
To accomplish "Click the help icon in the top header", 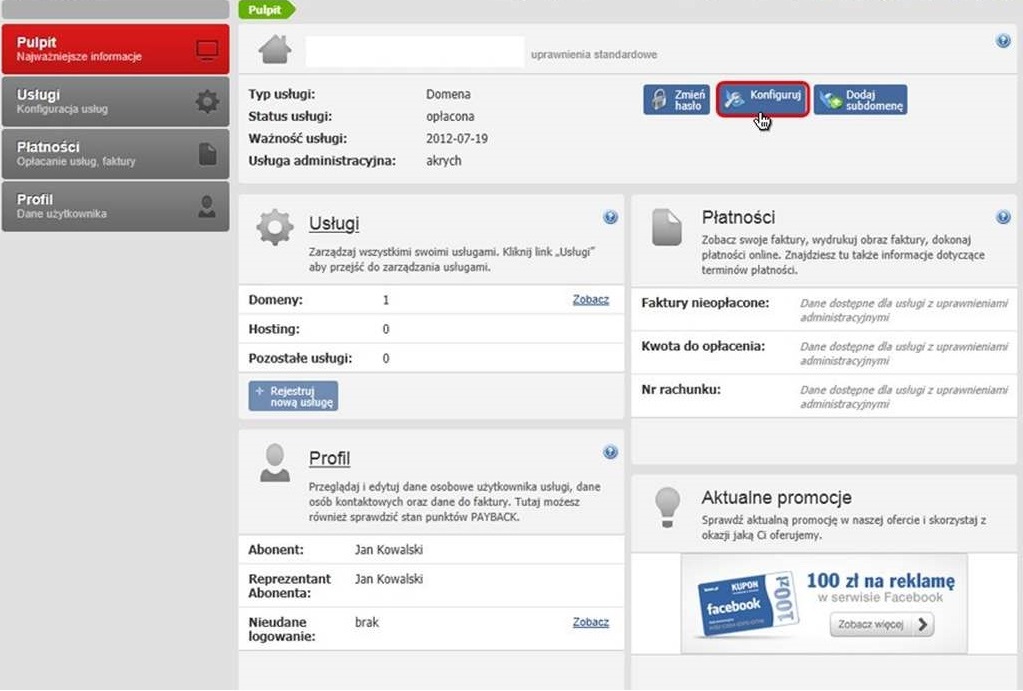I will coord(1003,41).
